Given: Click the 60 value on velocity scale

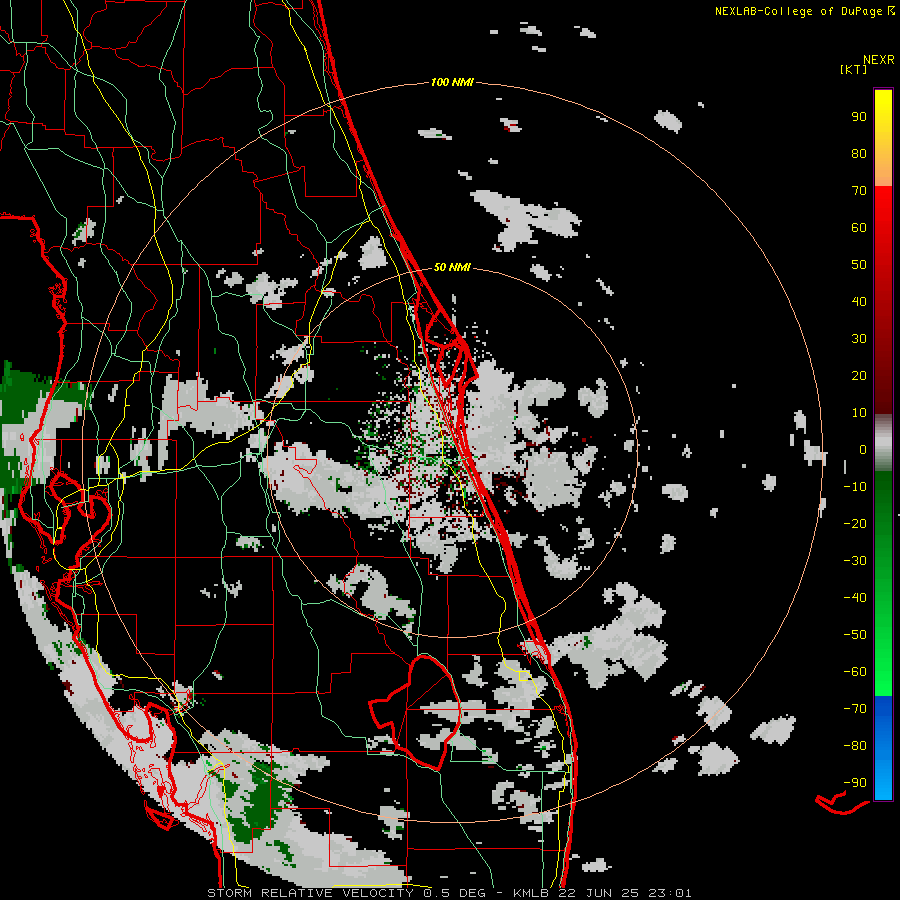Looking at the screenshot, I should [x=859, y=228].
